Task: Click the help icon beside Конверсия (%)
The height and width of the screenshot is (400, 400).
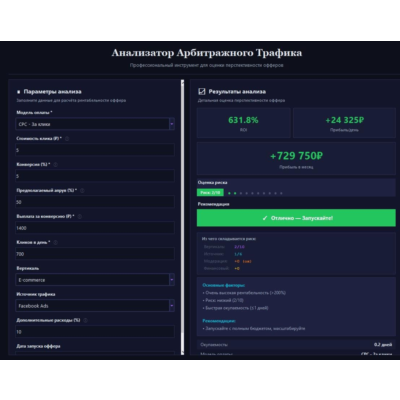Action: point(55,164)
